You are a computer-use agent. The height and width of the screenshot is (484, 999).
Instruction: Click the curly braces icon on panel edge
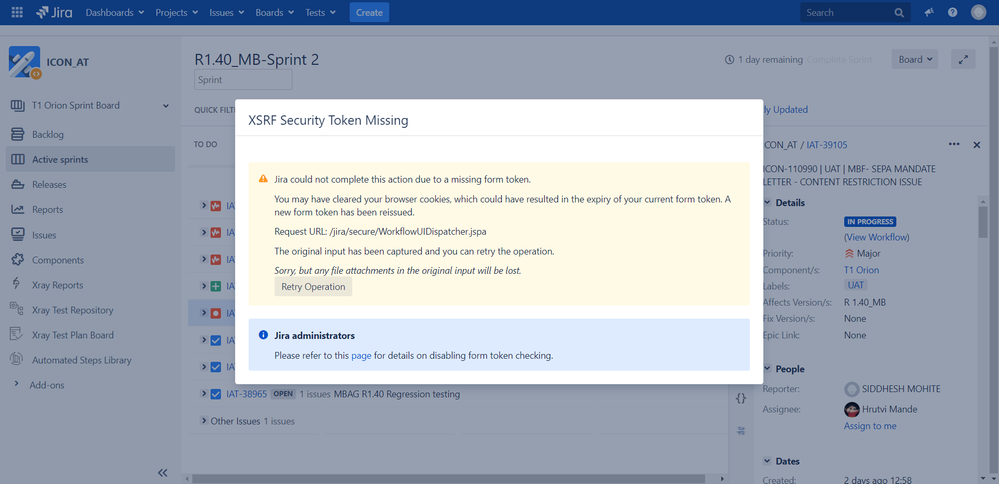coord(740,398)
